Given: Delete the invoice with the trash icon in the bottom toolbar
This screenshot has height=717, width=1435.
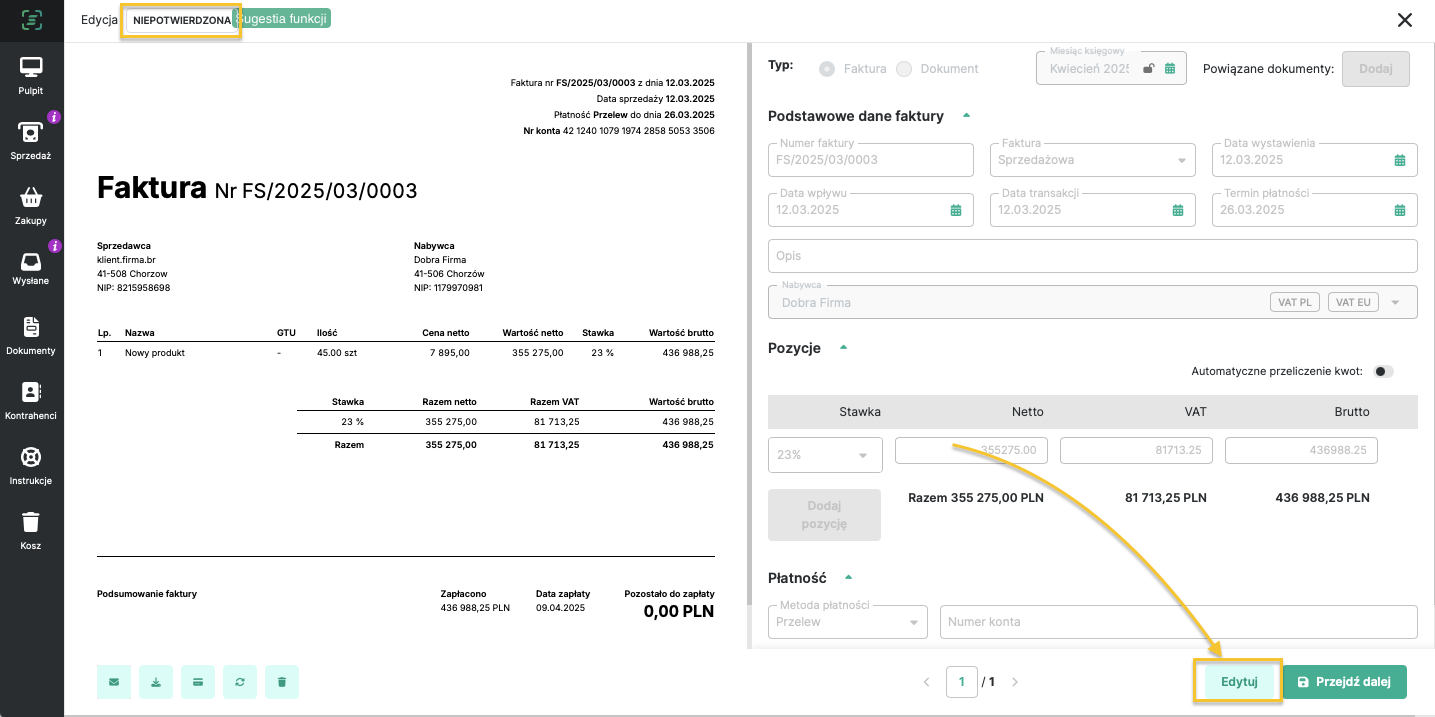Looking at the screenshot, I should point(282,682).
